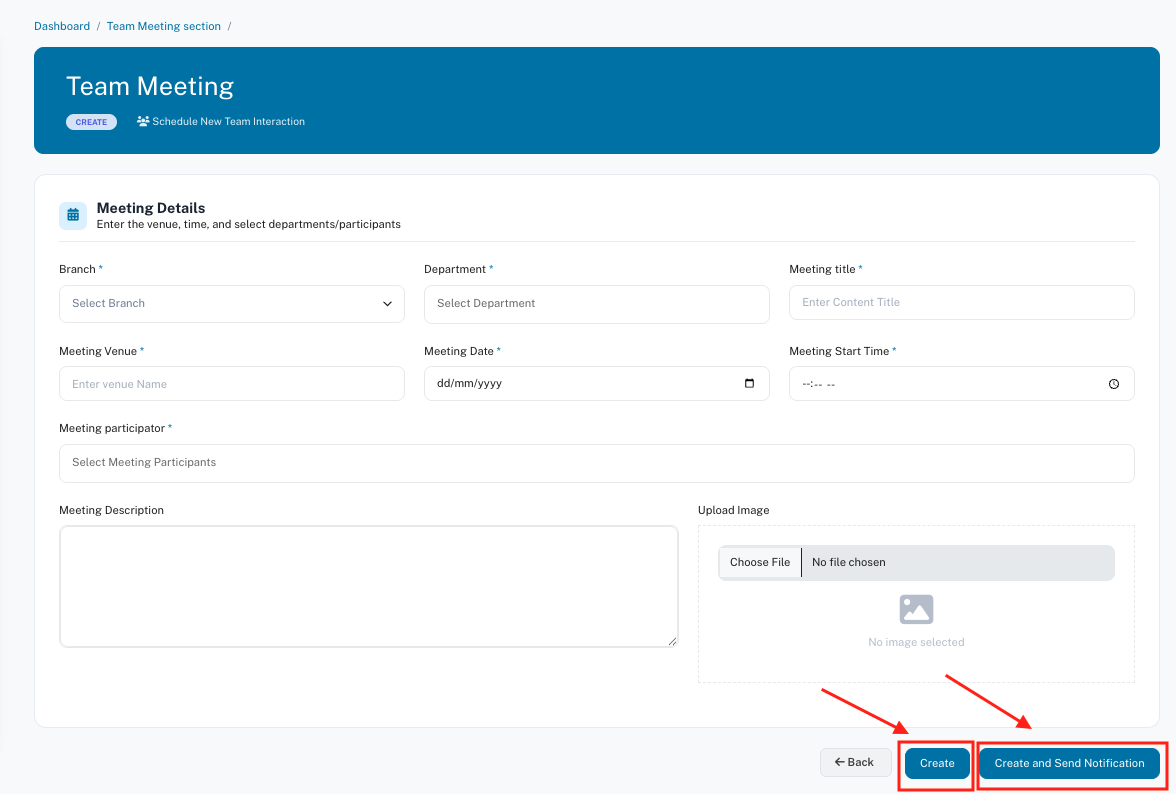Click the people icon next to Schedule New Team Interaction
Screen dimensions: 1176x794
[x=143, y=122]
